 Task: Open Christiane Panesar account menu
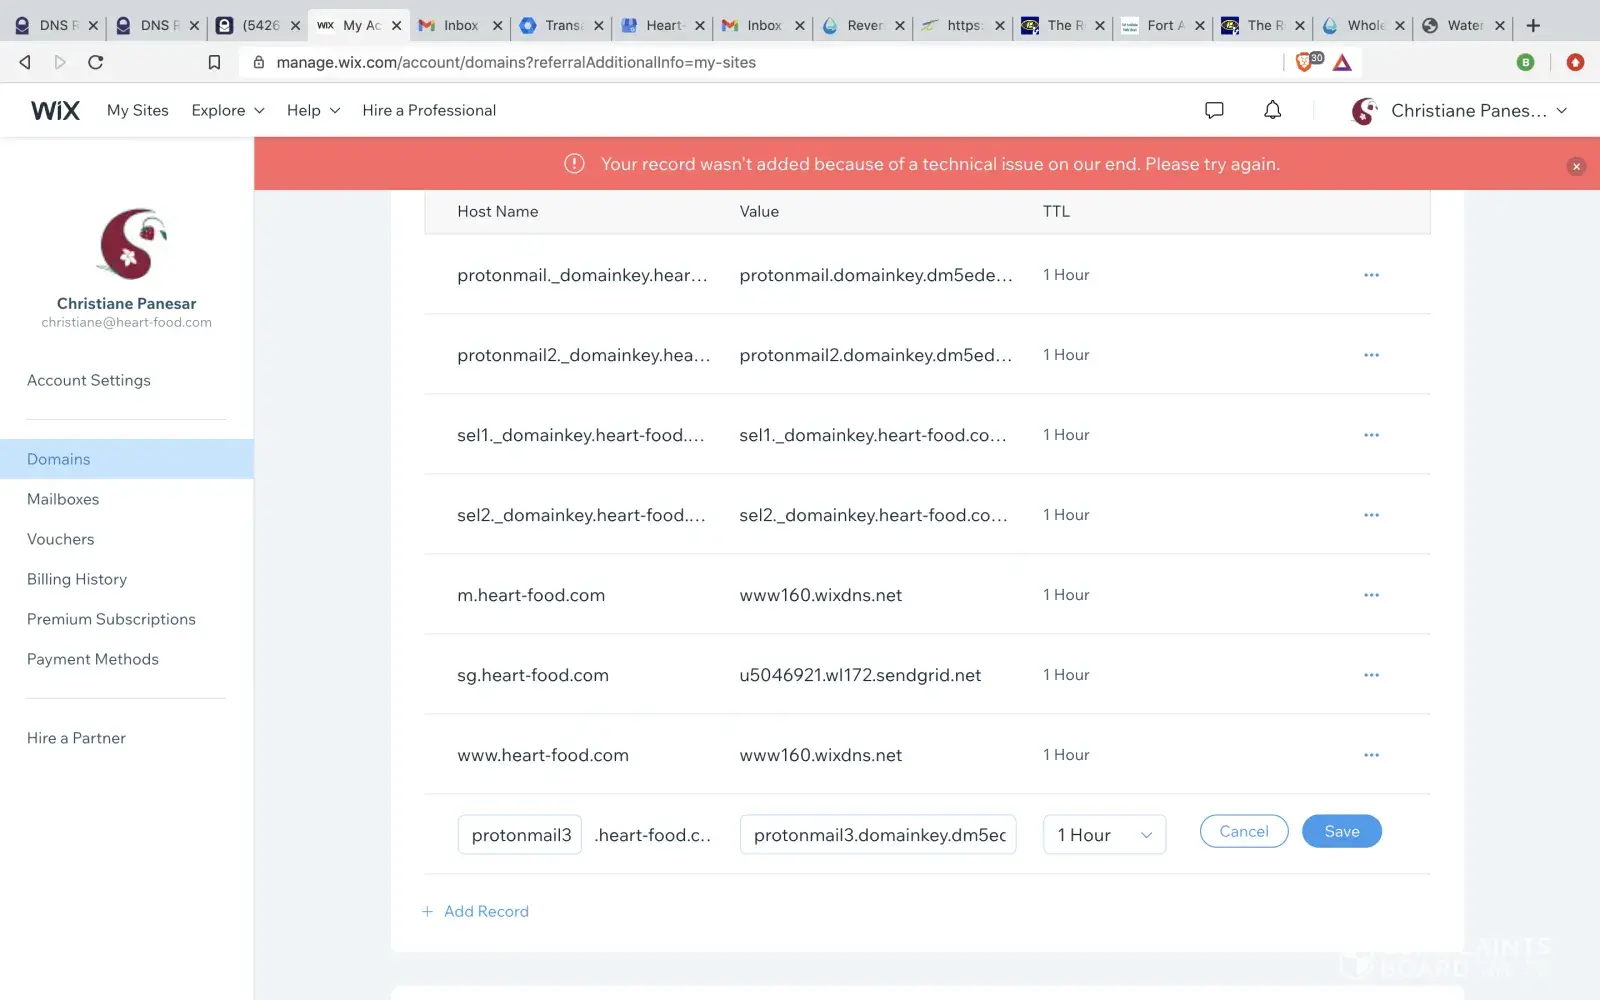click(x=1460, y=111)
